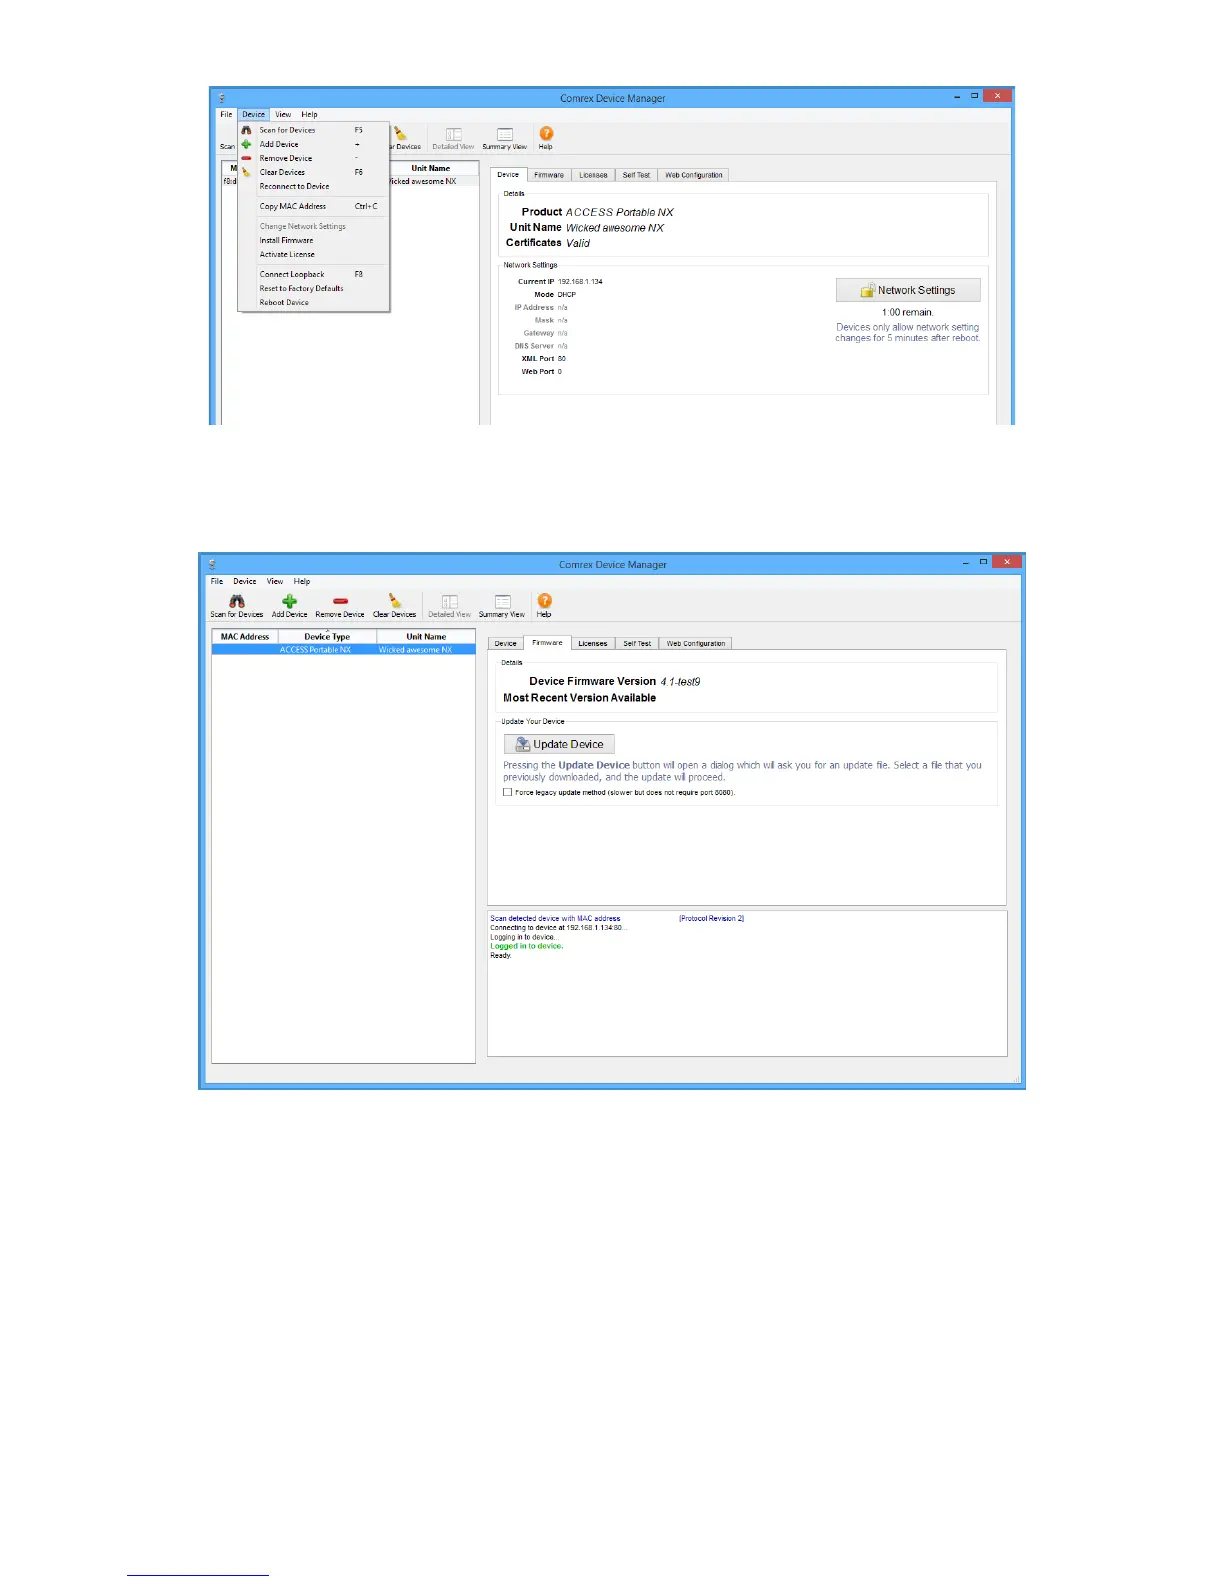Click Current IP value 192.168.1.134

[580, 282]
